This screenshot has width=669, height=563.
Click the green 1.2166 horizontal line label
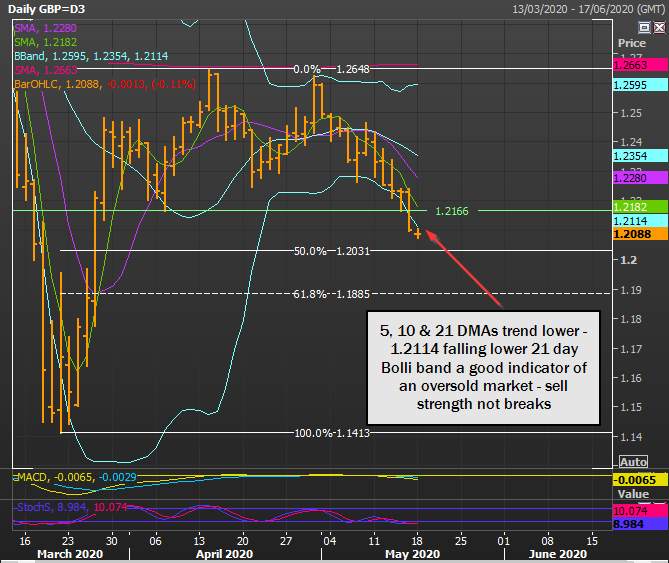point(451,211)
